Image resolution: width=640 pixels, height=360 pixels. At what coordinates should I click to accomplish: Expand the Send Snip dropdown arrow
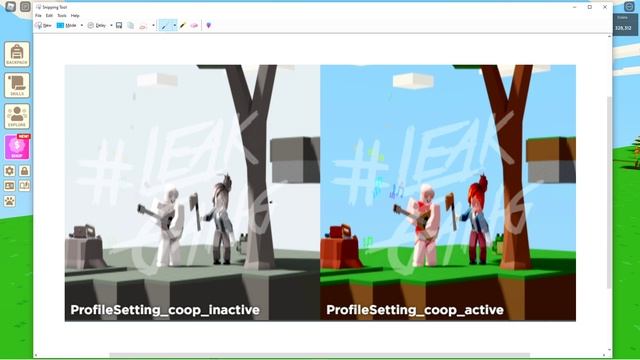pyautogui.click(x=153, y=25)
